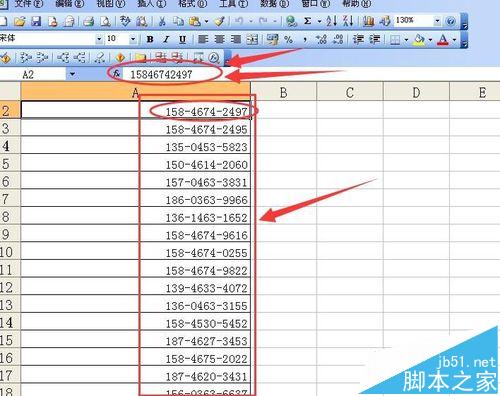Click the Name Box showing A2

[33, 74]
